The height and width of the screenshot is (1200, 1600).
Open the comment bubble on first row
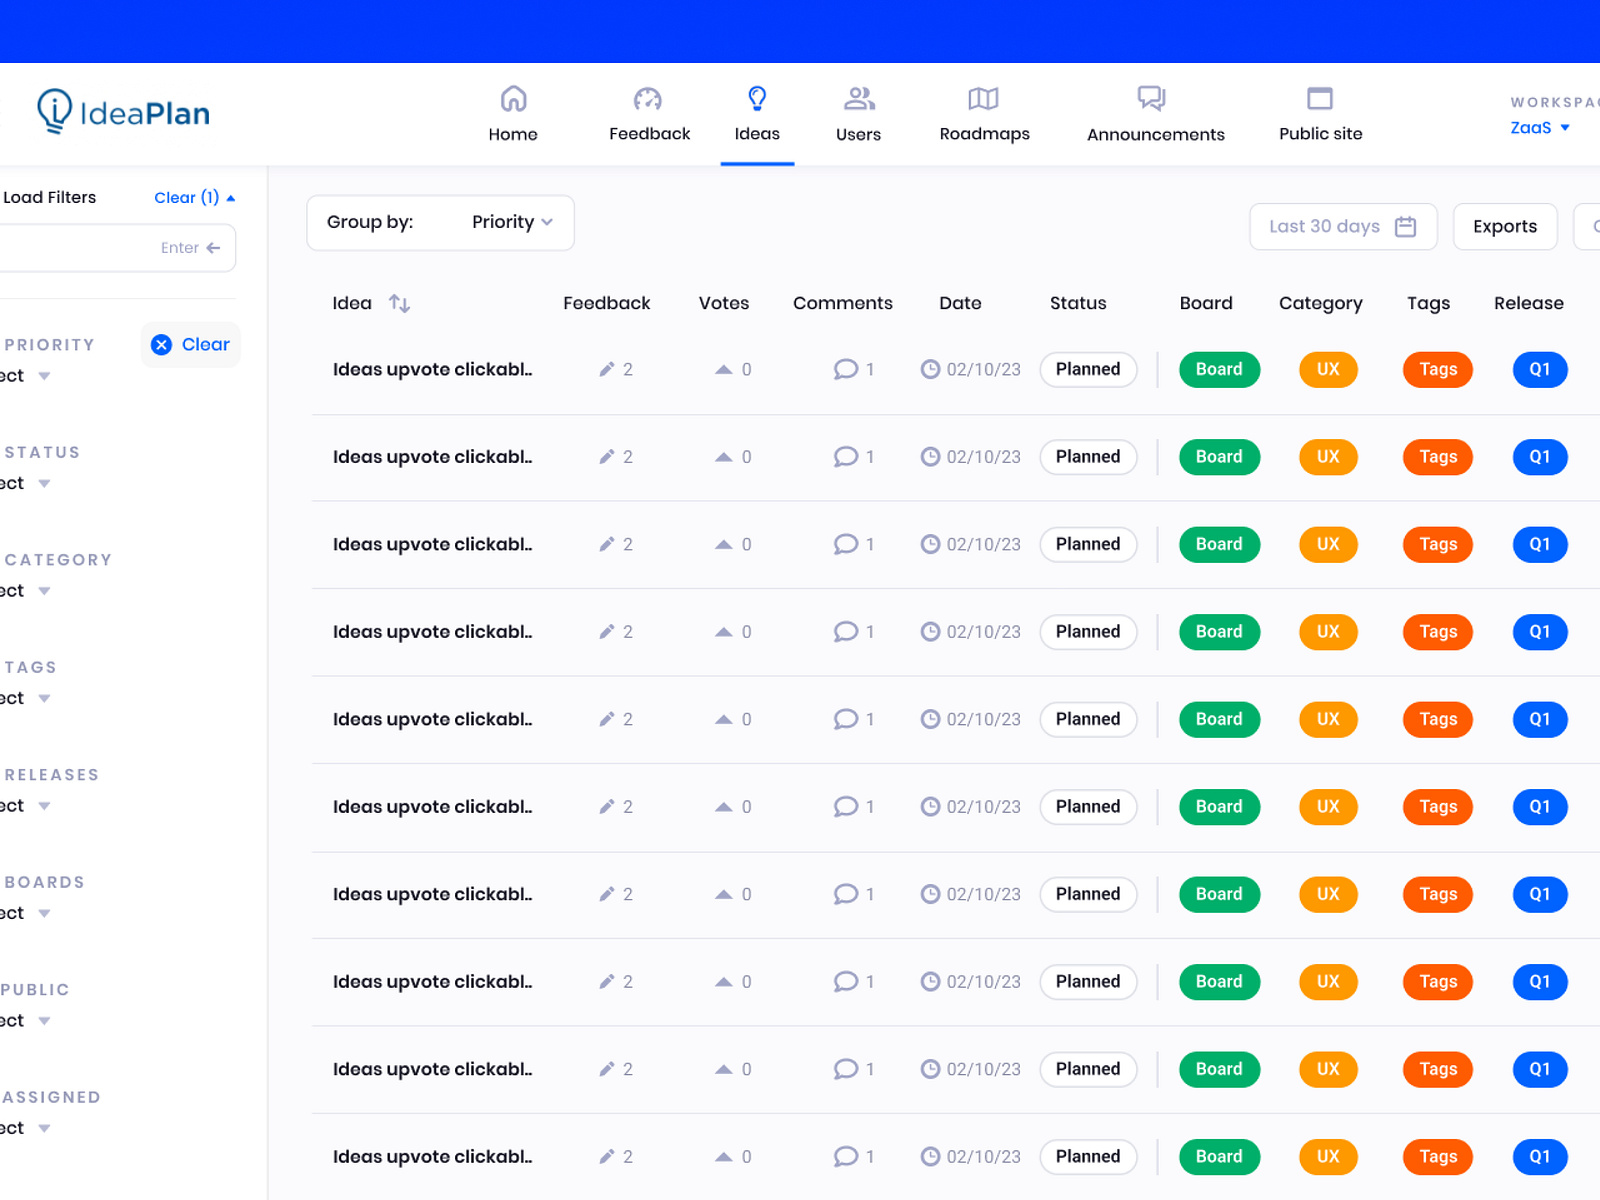point(846,369)
